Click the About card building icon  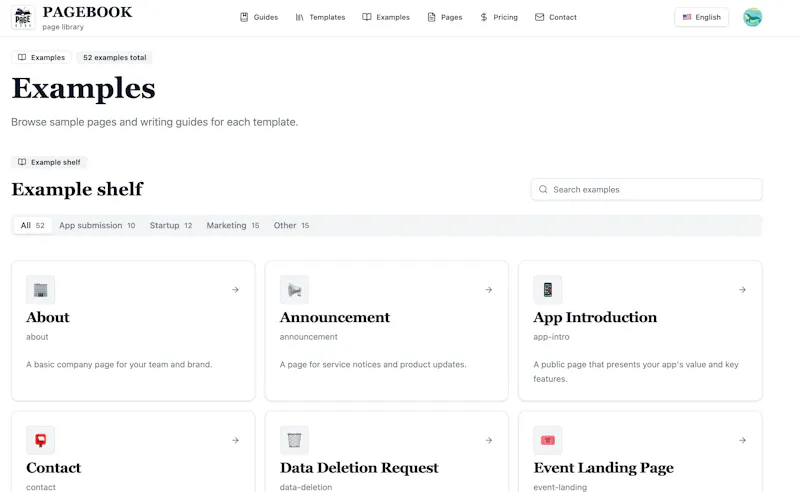point(40,290)
